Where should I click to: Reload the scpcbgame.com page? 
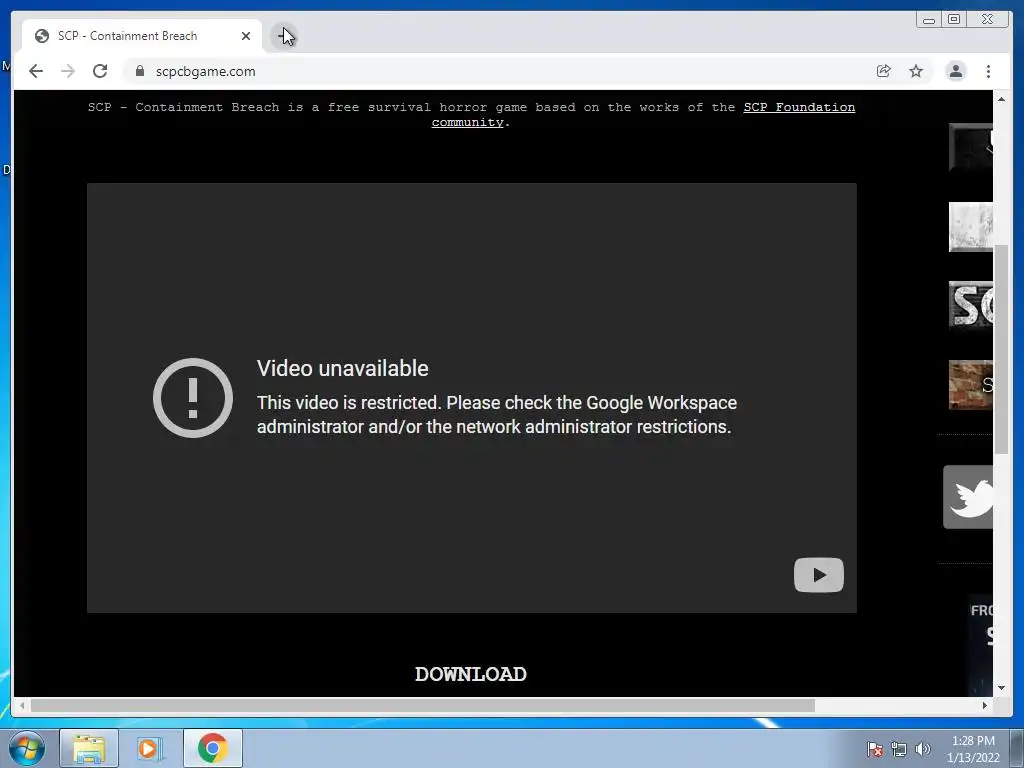pyautogui.click(x=100, y=71)
